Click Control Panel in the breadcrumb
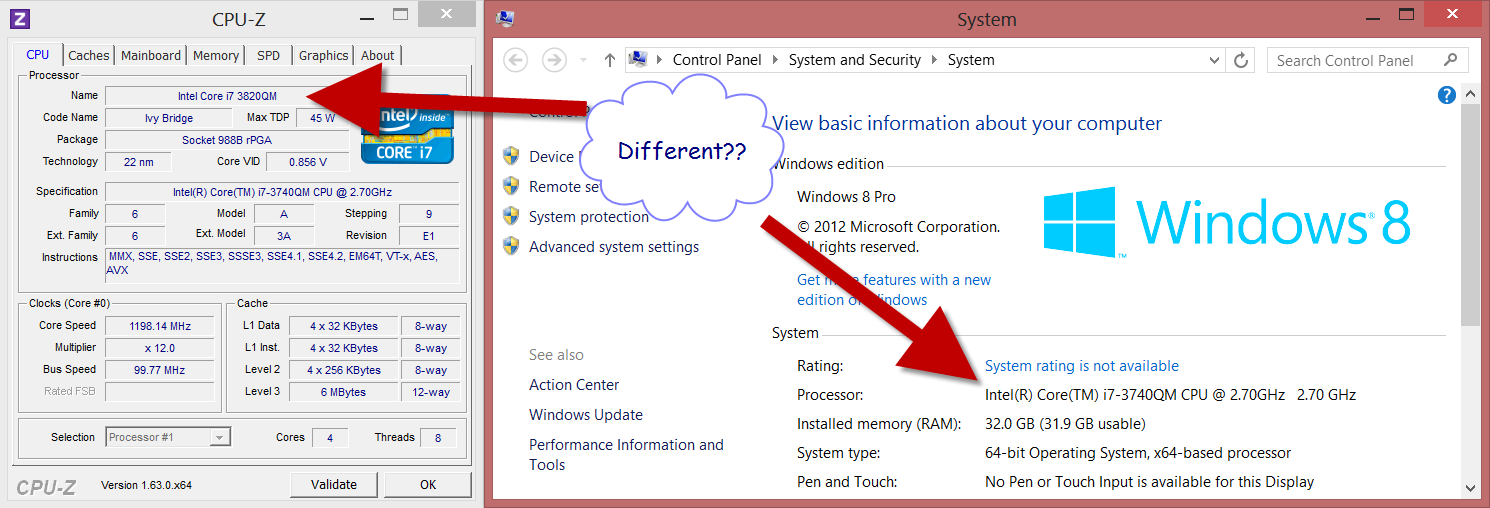Image resolution: width=1490 pixels, height=508 pixels. click(717, 60)
